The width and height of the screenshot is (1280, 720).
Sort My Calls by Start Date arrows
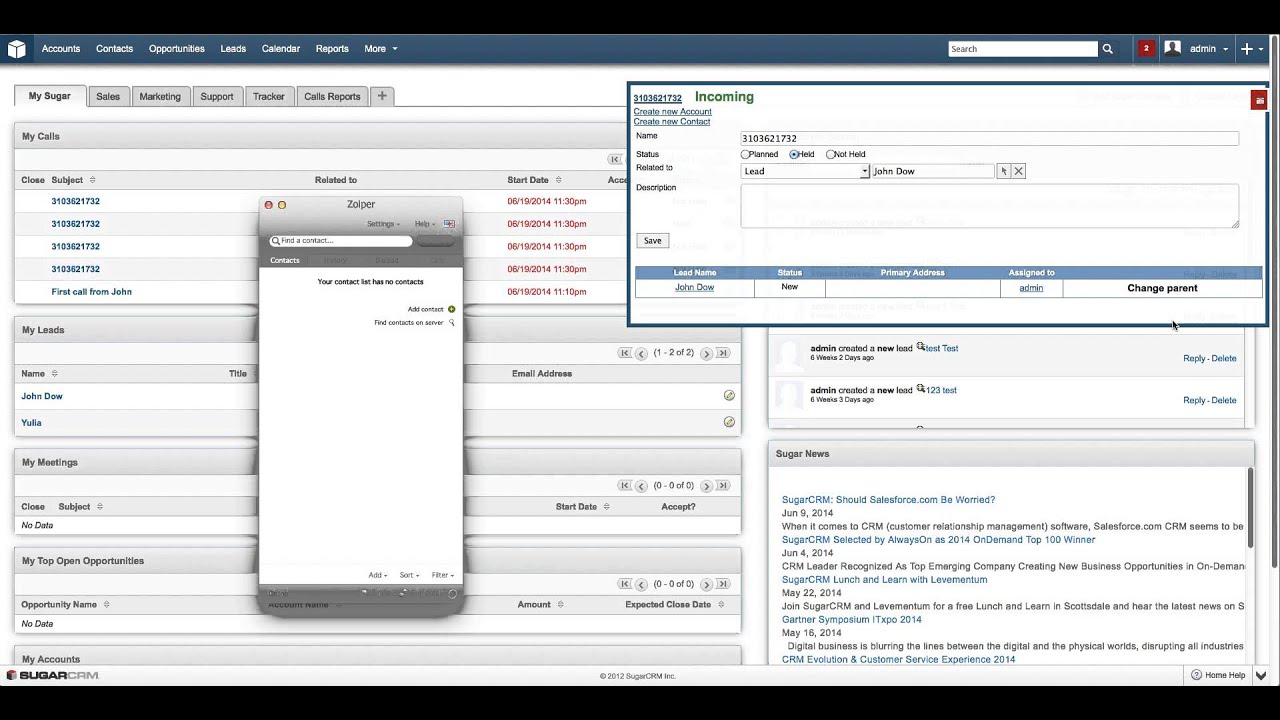(x=558, y=180)
